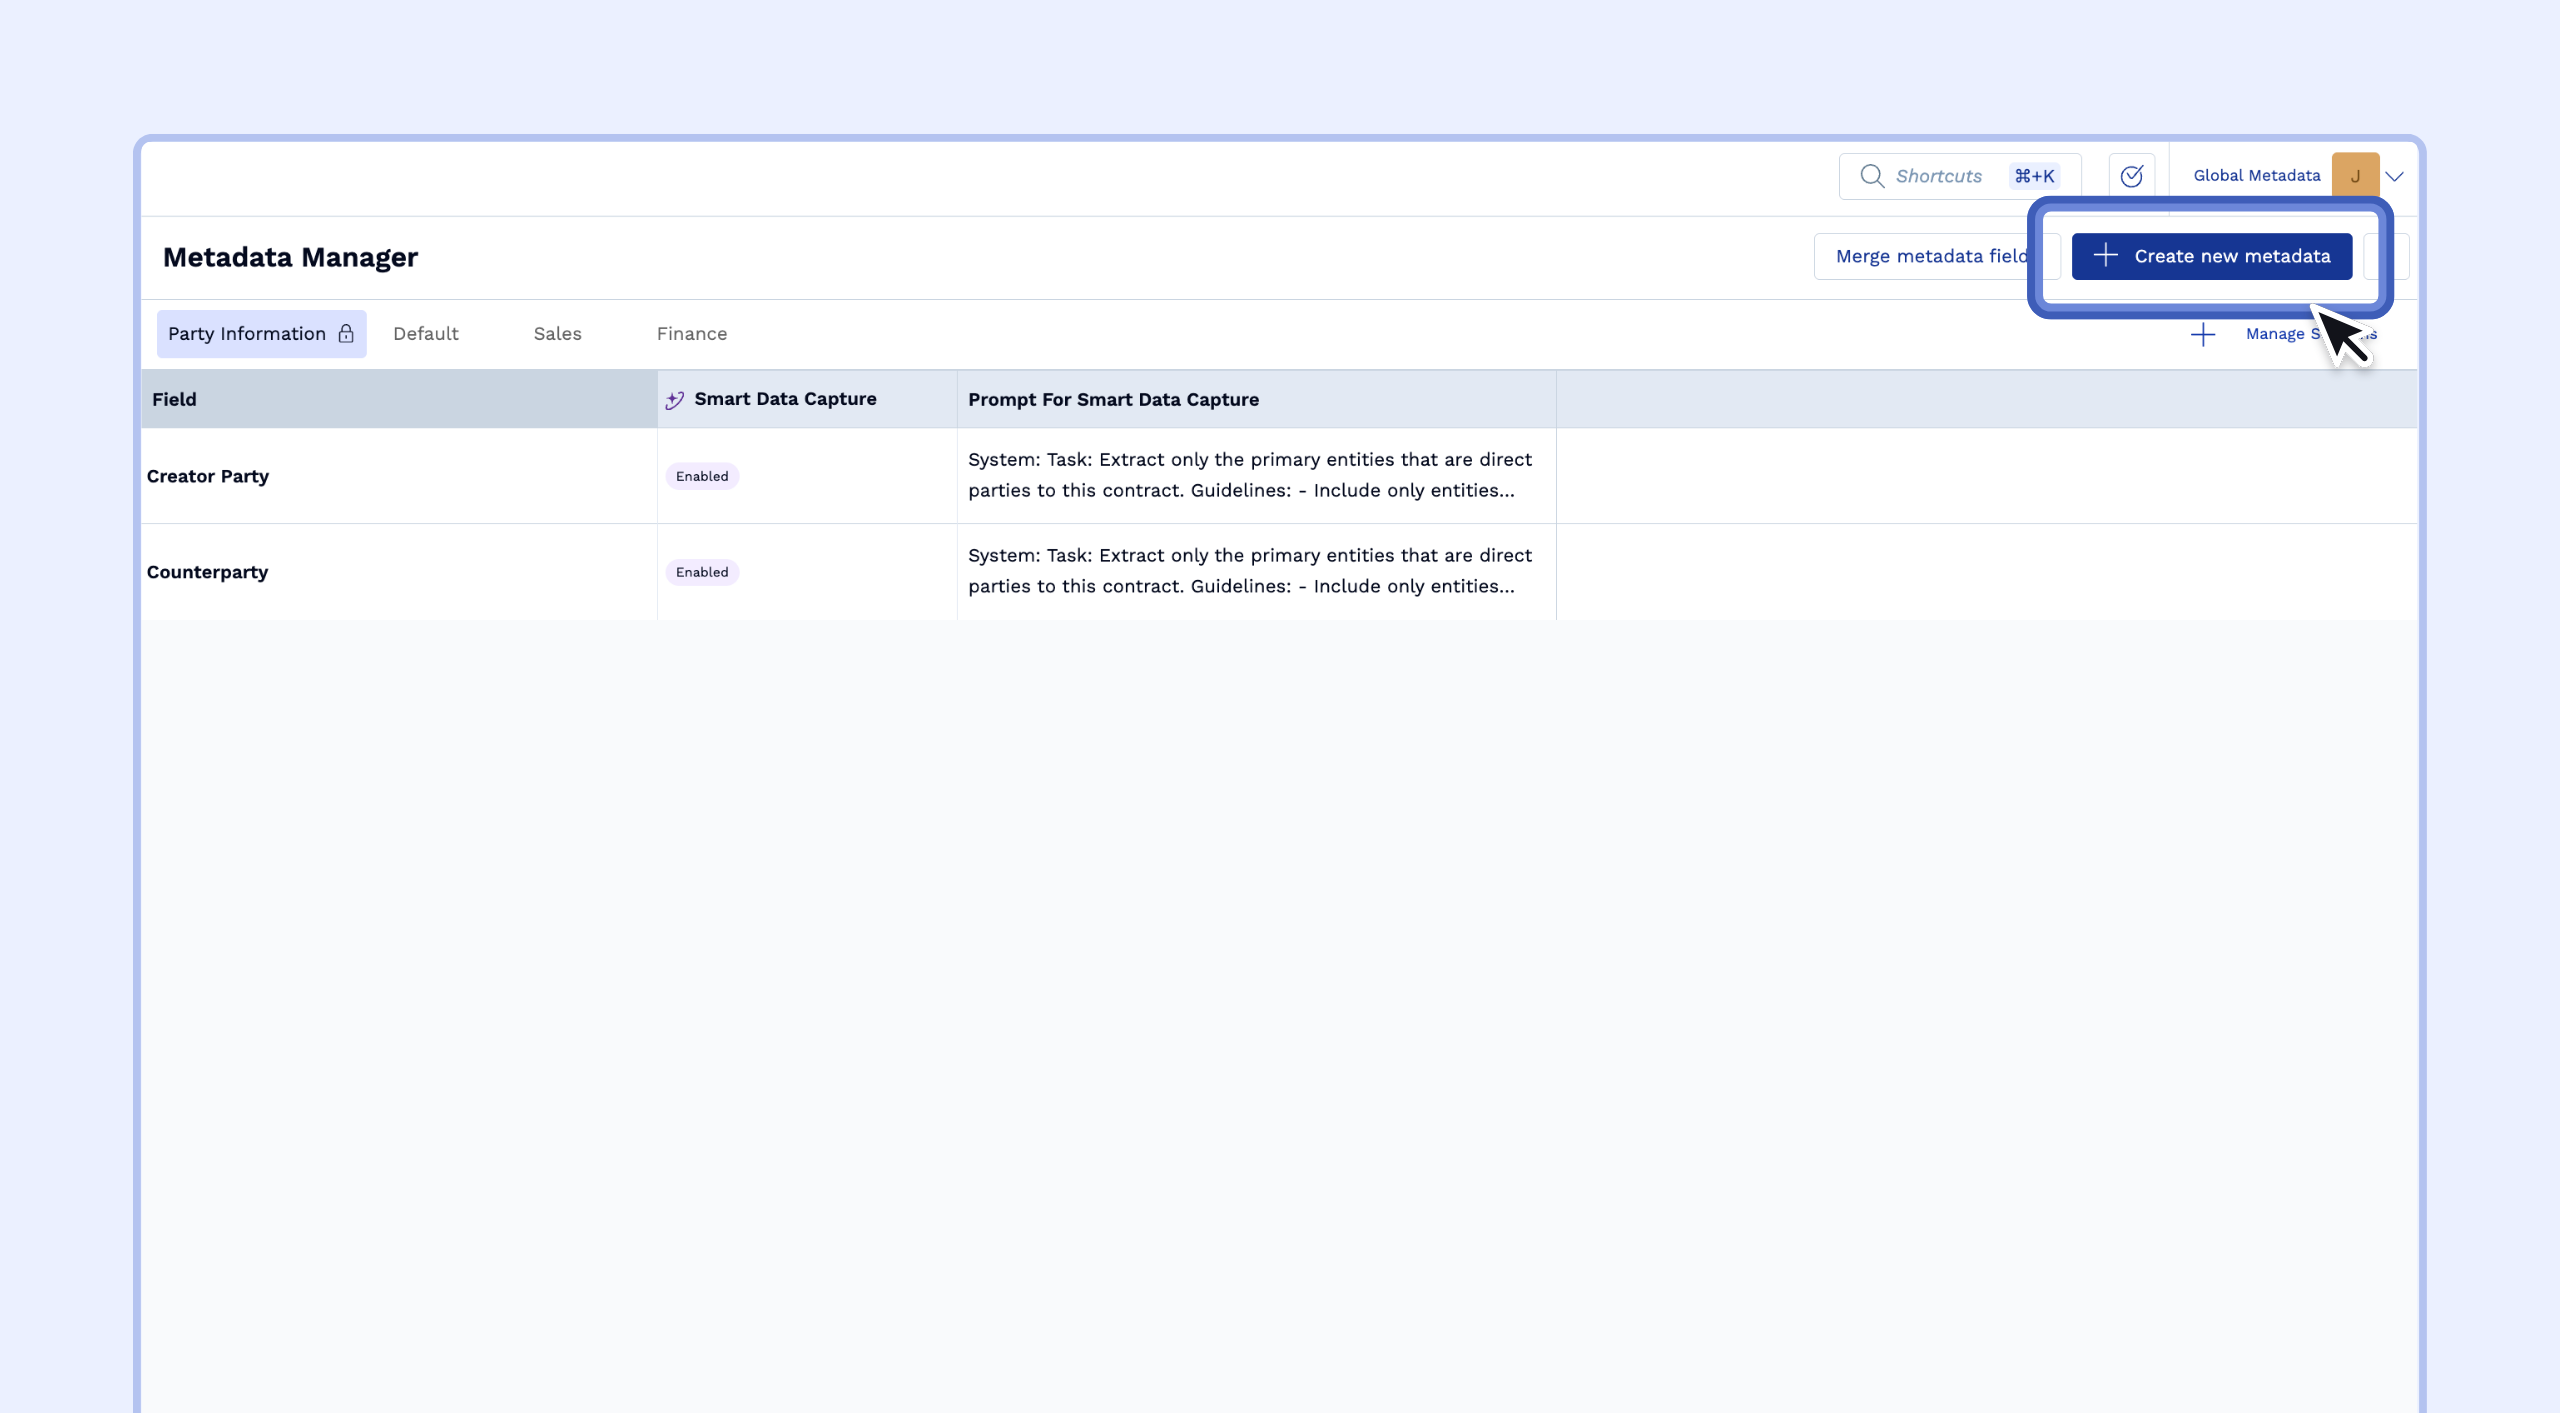Screen dimensions: 2560x1413
Task: Switch to the Sales tab
Action: (x=557, y=334)
